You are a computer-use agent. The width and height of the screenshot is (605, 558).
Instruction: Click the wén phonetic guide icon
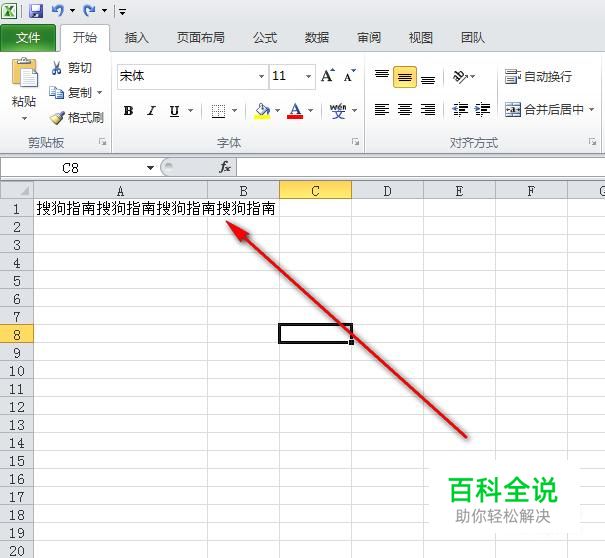pyautogui.click(x=338, y=111)
